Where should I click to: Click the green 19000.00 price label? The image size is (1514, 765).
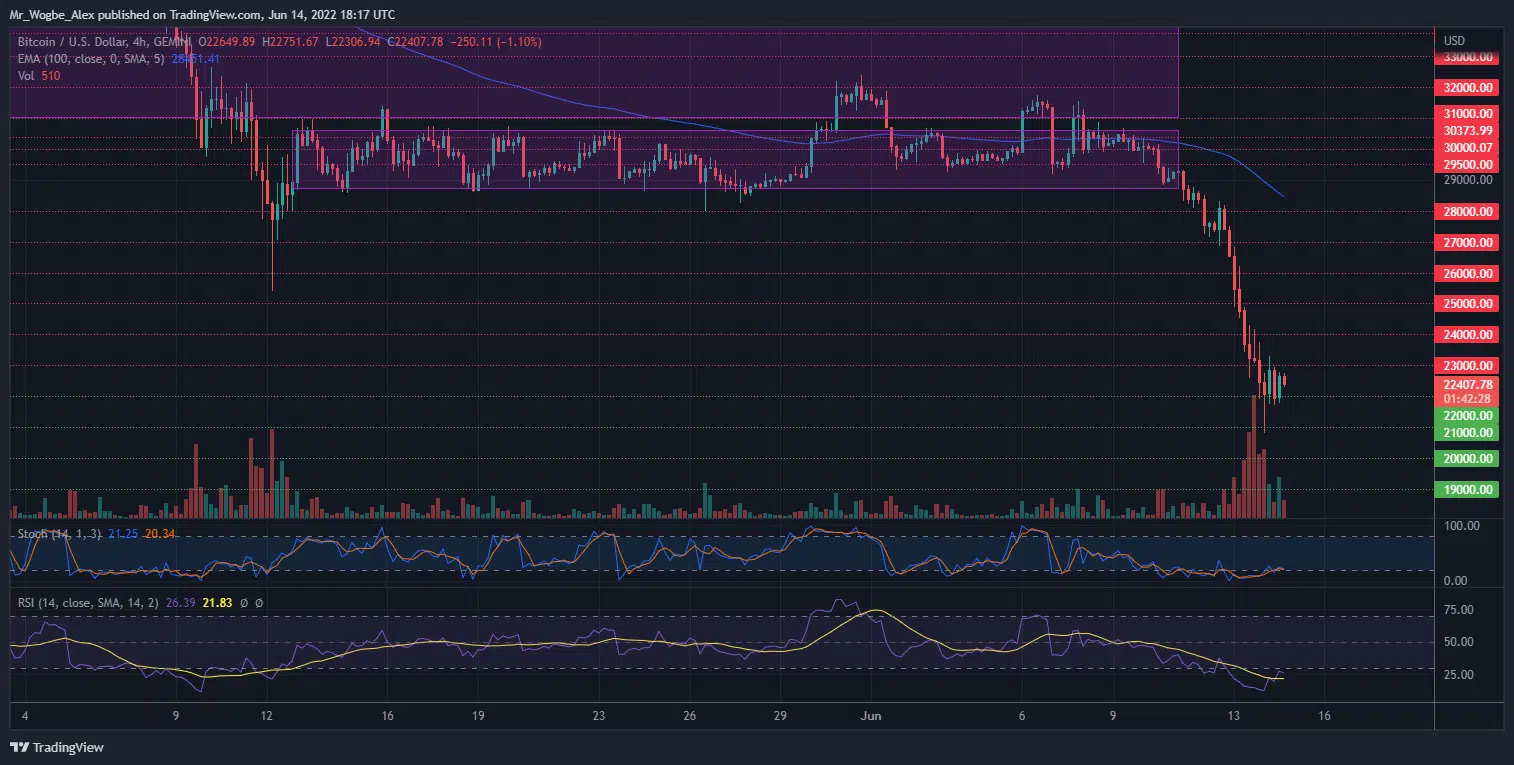coord(1468,490)
